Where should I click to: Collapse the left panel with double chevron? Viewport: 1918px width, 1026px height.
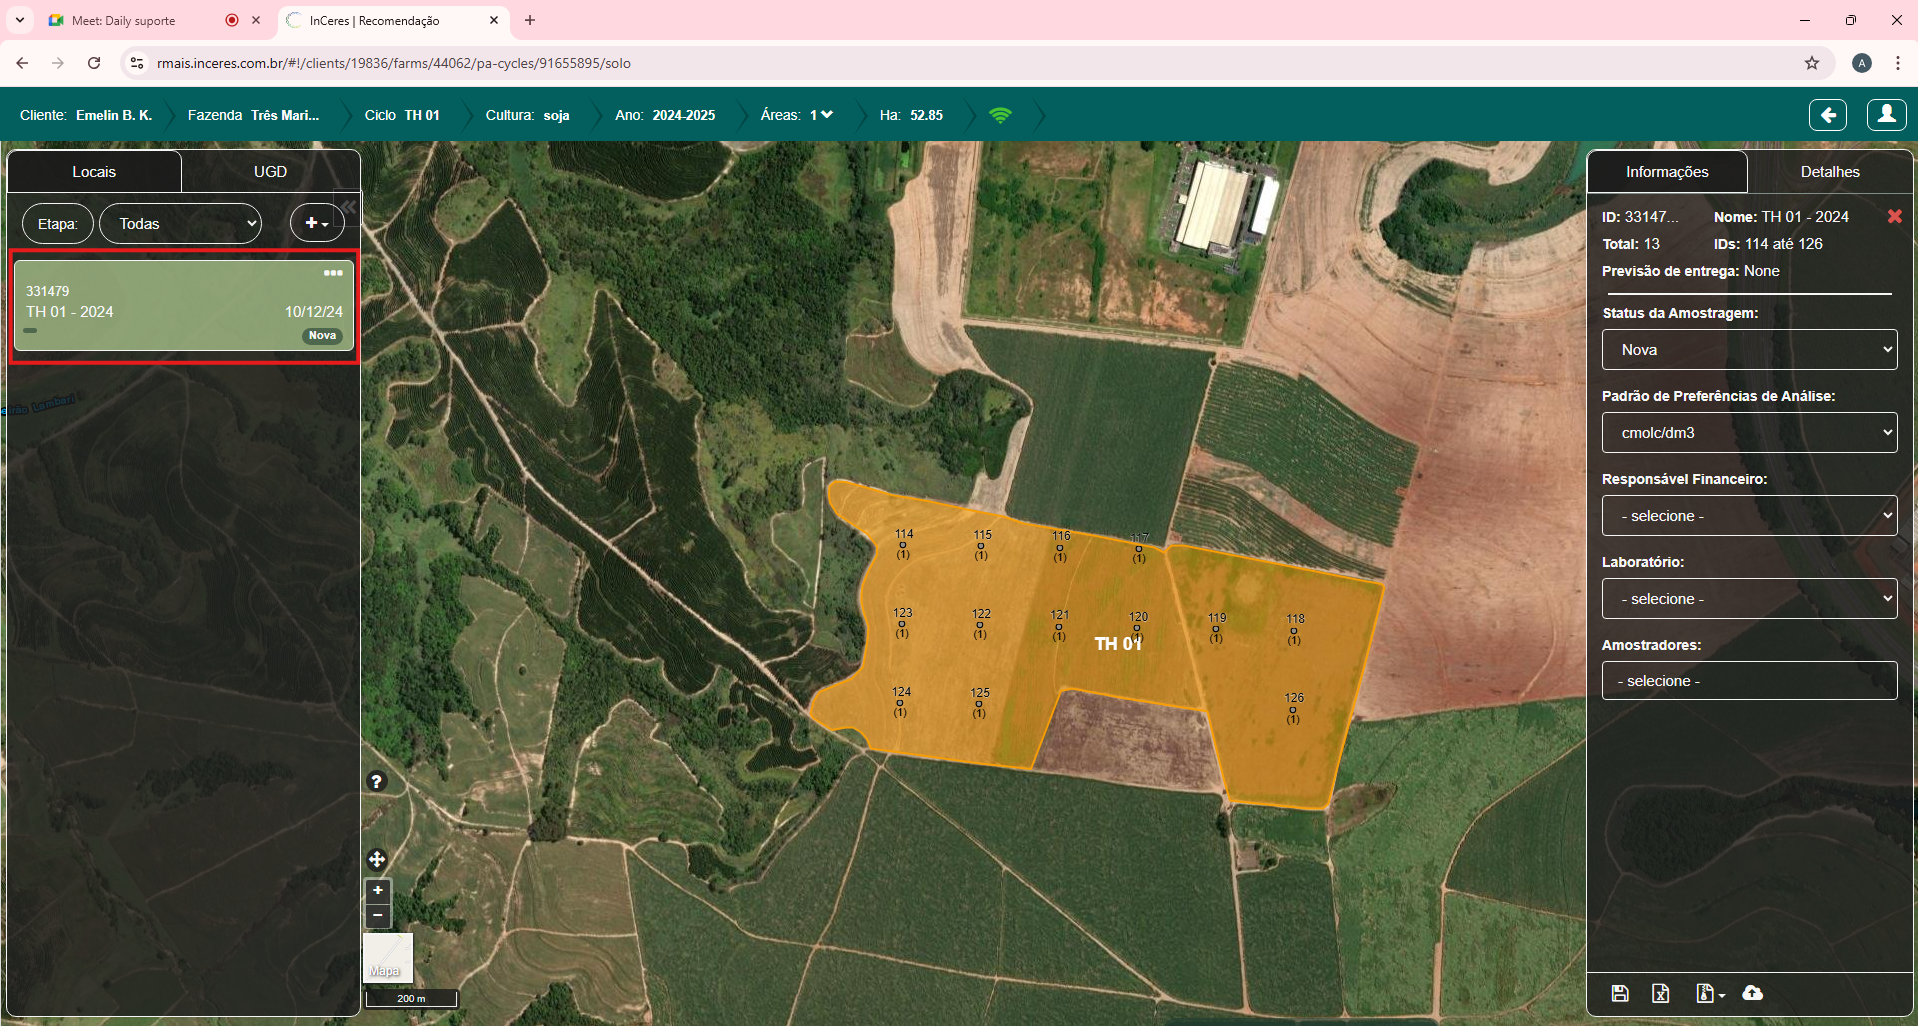click(x=348, y=207)
